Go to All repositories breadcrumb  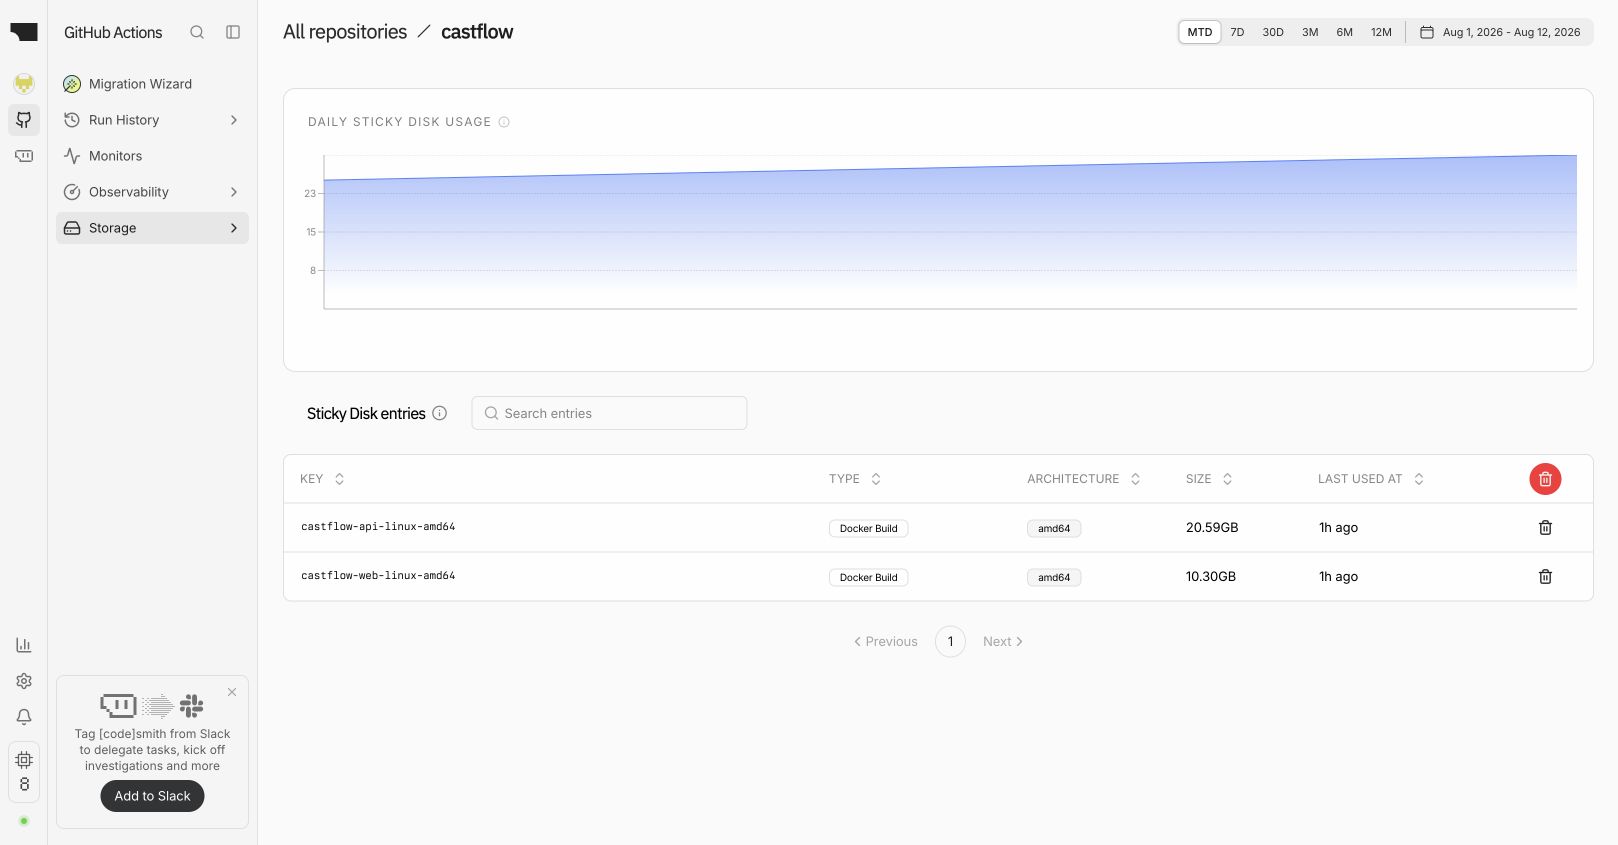click(345, 32)
